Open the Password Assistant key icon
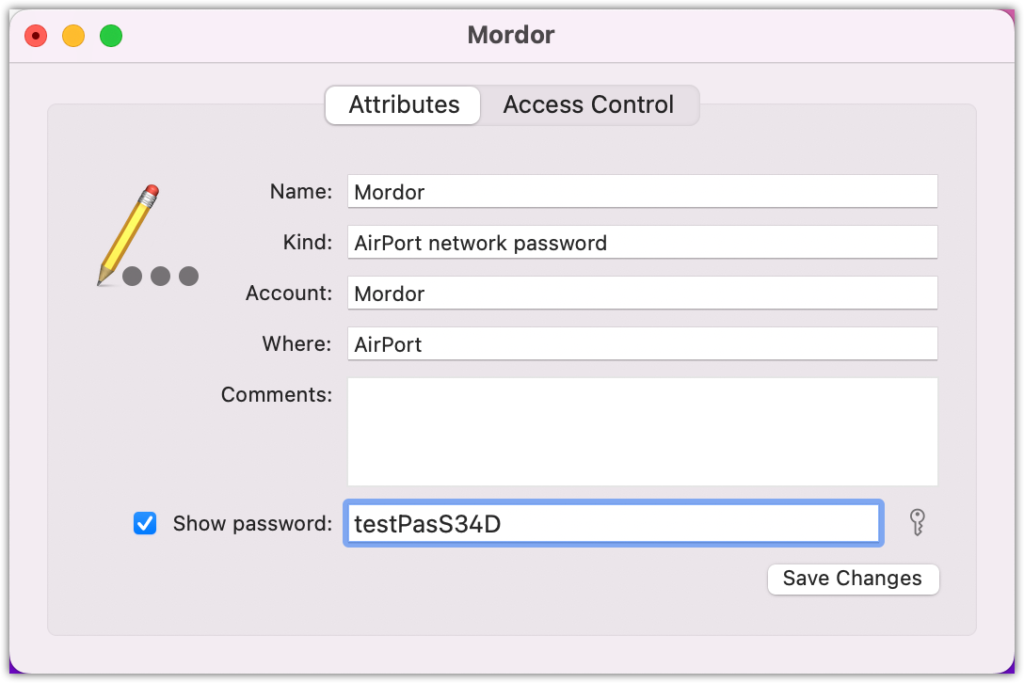This screenshot has width=1024, height=683. 917,522
